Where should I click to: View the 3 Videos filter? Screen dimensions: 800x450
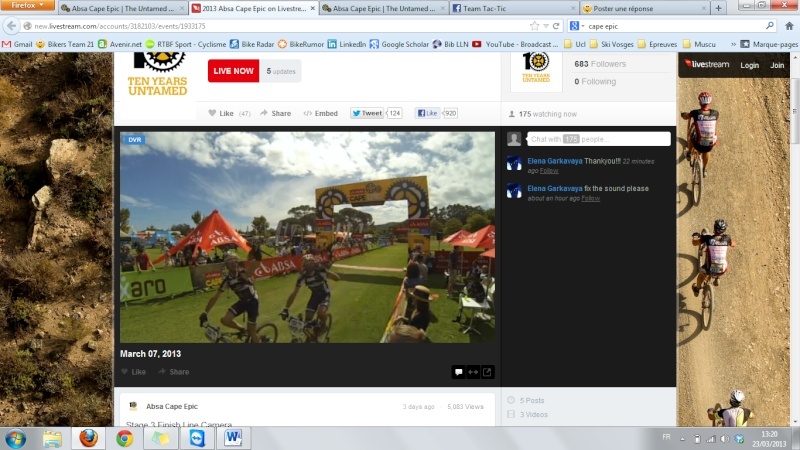528,415
